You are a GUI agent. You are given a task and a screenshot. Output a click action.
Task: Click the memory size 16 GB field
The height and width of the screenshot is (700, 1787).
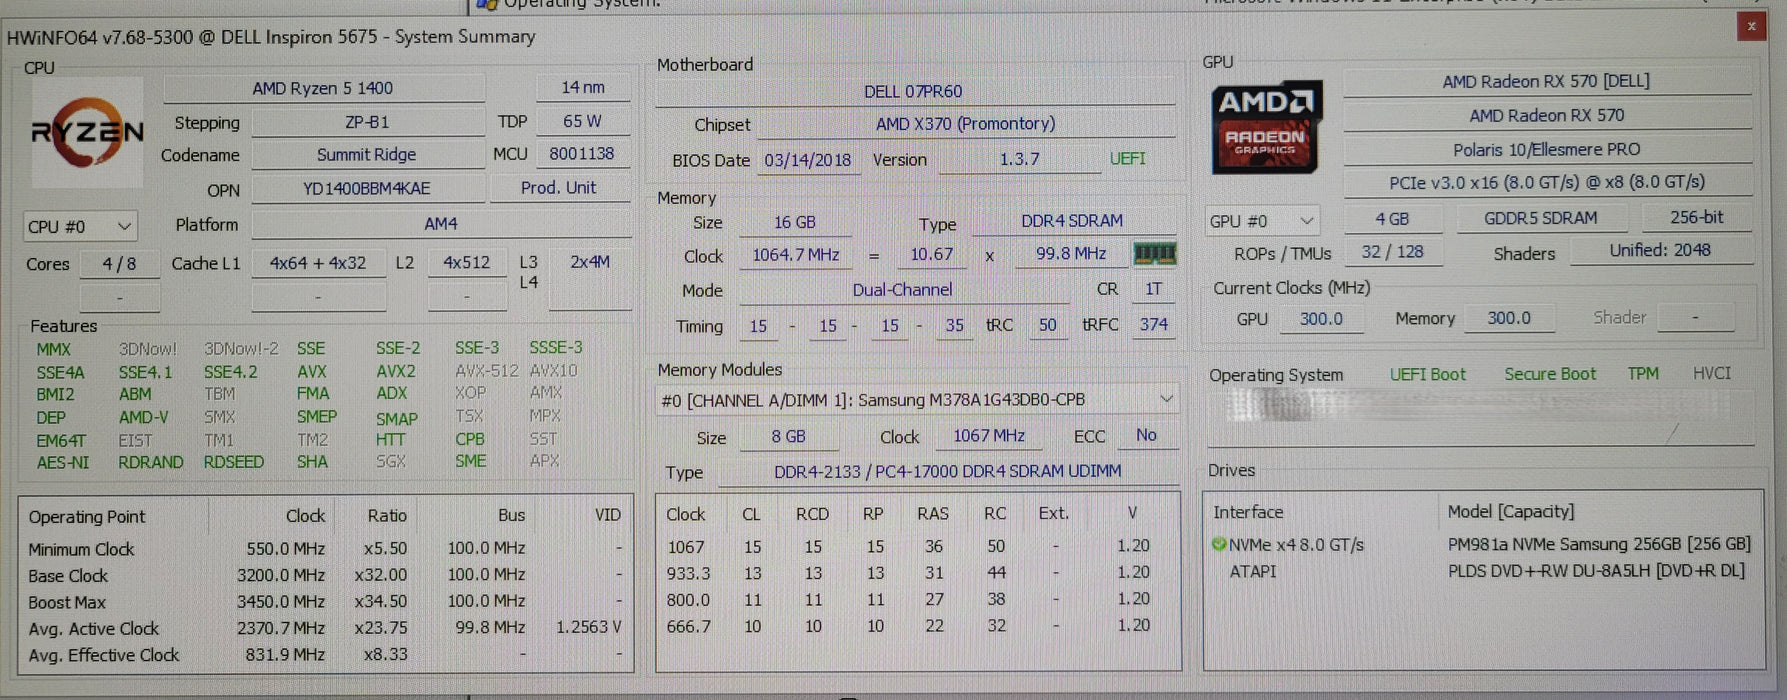click(795, 222)
